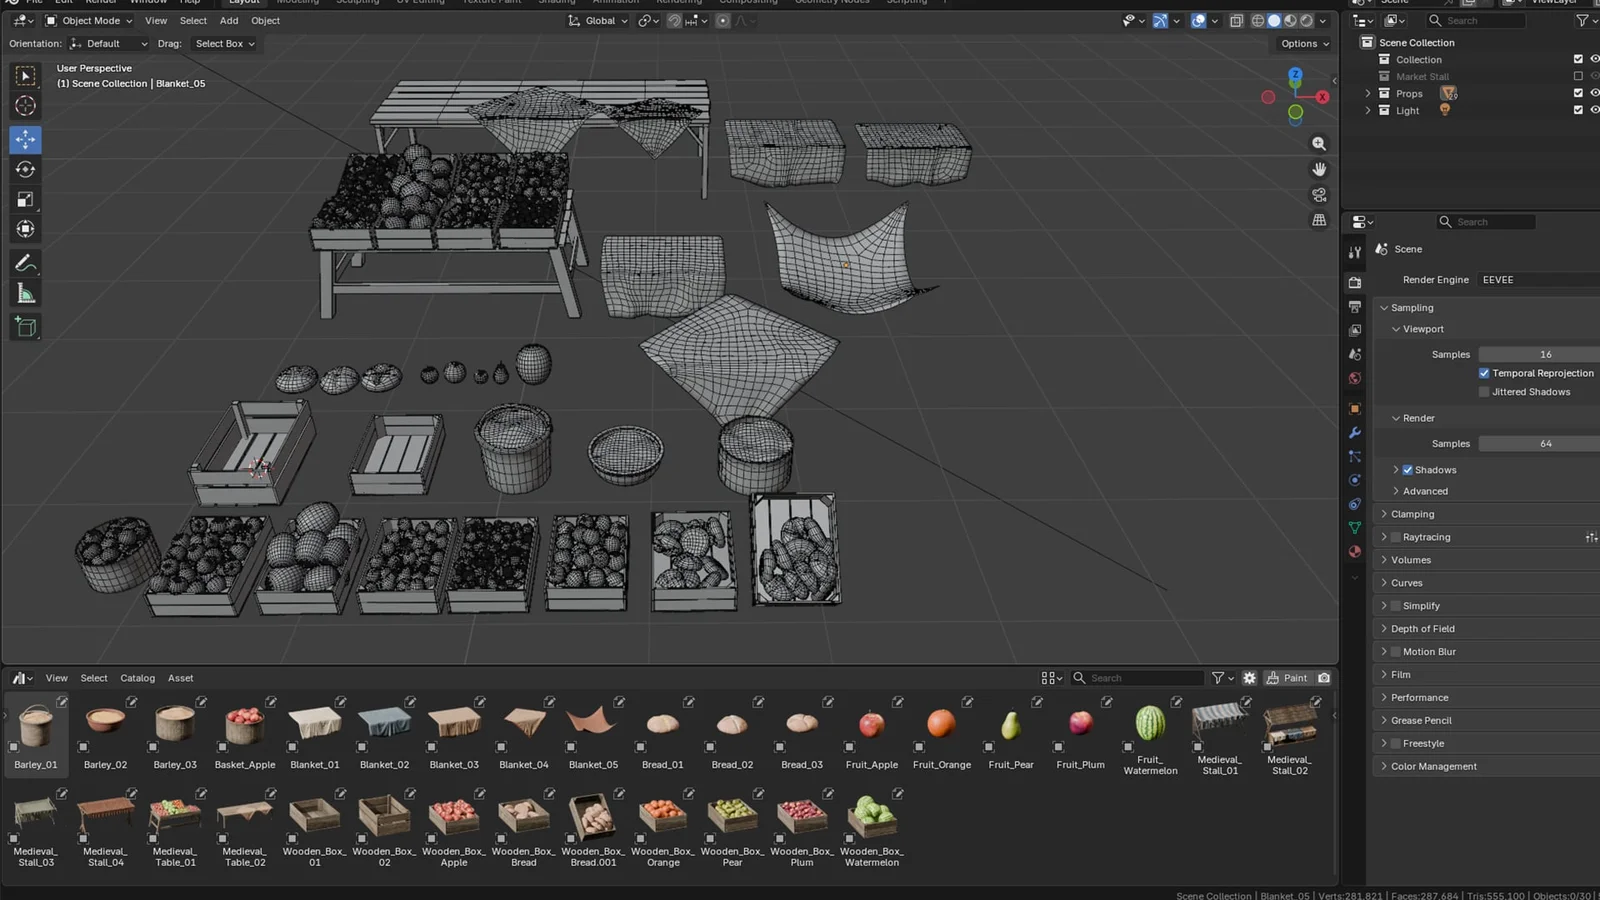
Task: Activate the Measure tool
Action: (x=25, y=293)
